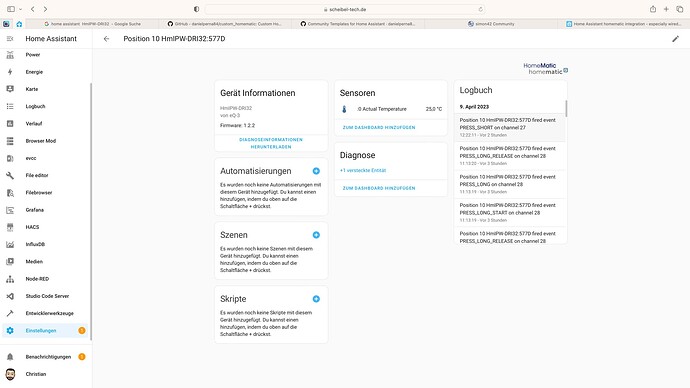Image resolution: width=690 pixels, height=388 pixels.
Task: Show the Safari tab overview icon
Action: [680, 9]
